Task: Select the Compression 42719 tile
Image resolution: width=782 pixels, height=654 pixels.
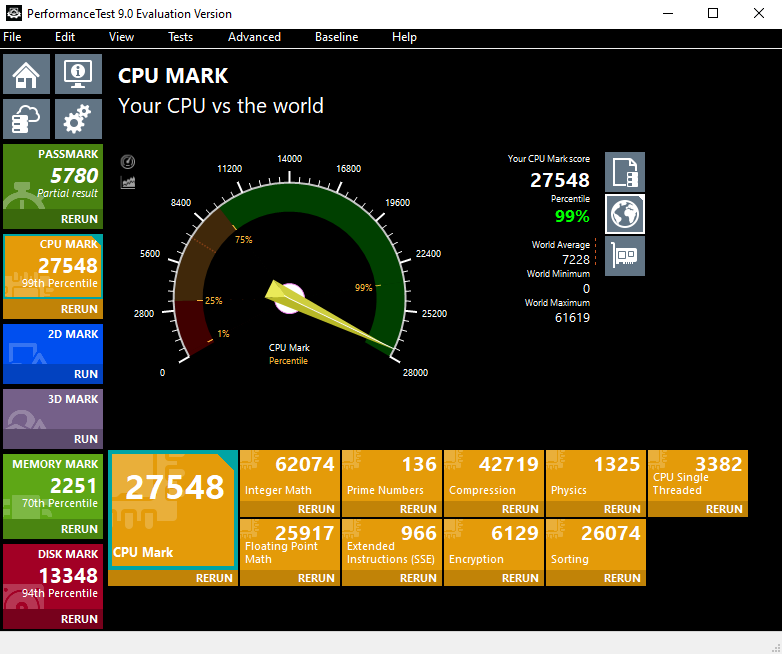Action: coord(494,476)
